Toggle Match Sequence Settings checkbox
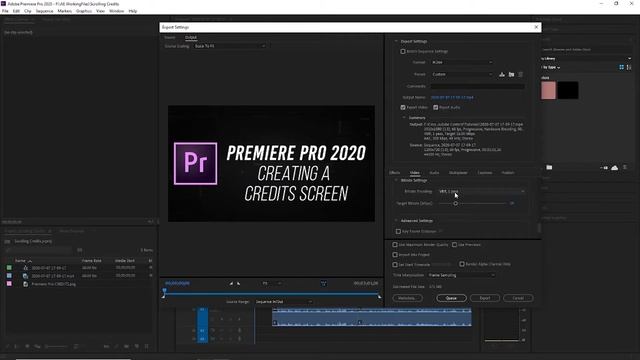The image size is (640, 360). tap(403, 51)
